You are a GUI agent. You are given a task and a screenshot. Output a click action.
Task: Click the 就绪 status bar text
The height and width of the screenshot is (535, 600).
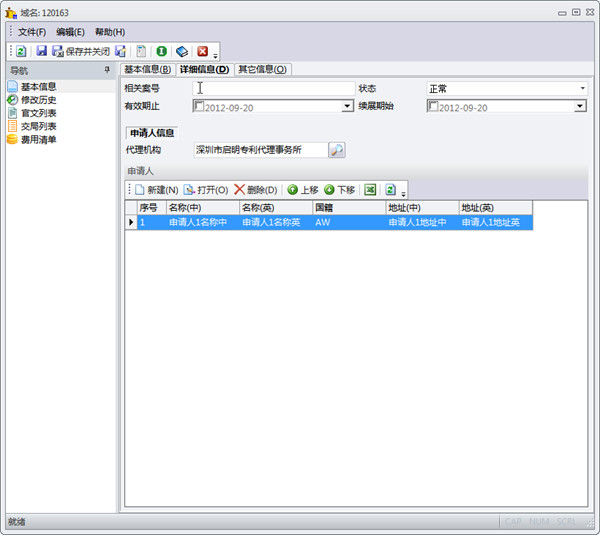(16, 522)
